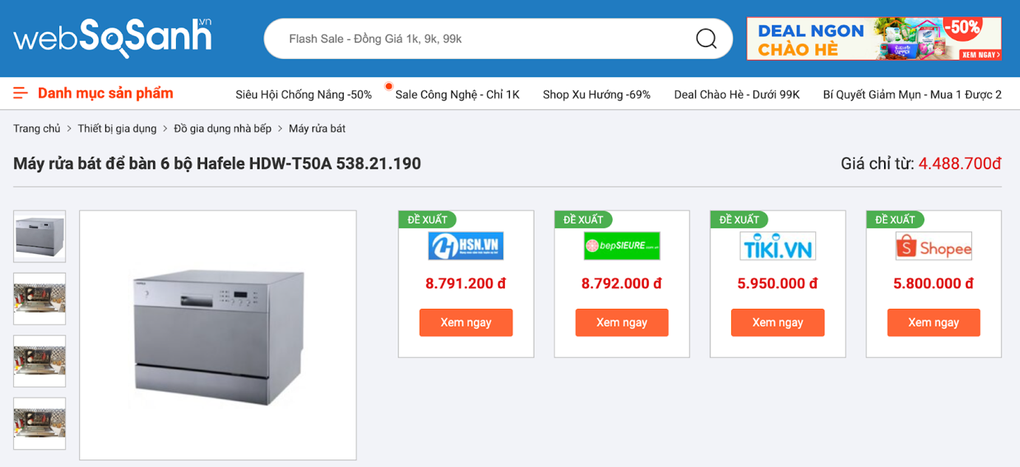The width and height of the screenshot is (1020, 467).
Task: Go to Shop Xu Hướng -69% promotion
Action: click(596, 94)
